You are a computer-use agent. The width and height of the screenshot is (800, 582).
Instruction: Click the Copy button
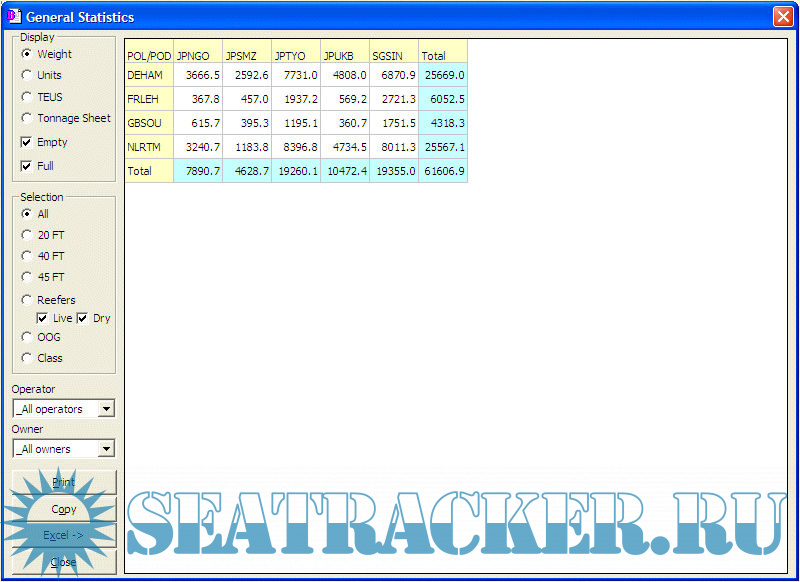tap(64, 509)
